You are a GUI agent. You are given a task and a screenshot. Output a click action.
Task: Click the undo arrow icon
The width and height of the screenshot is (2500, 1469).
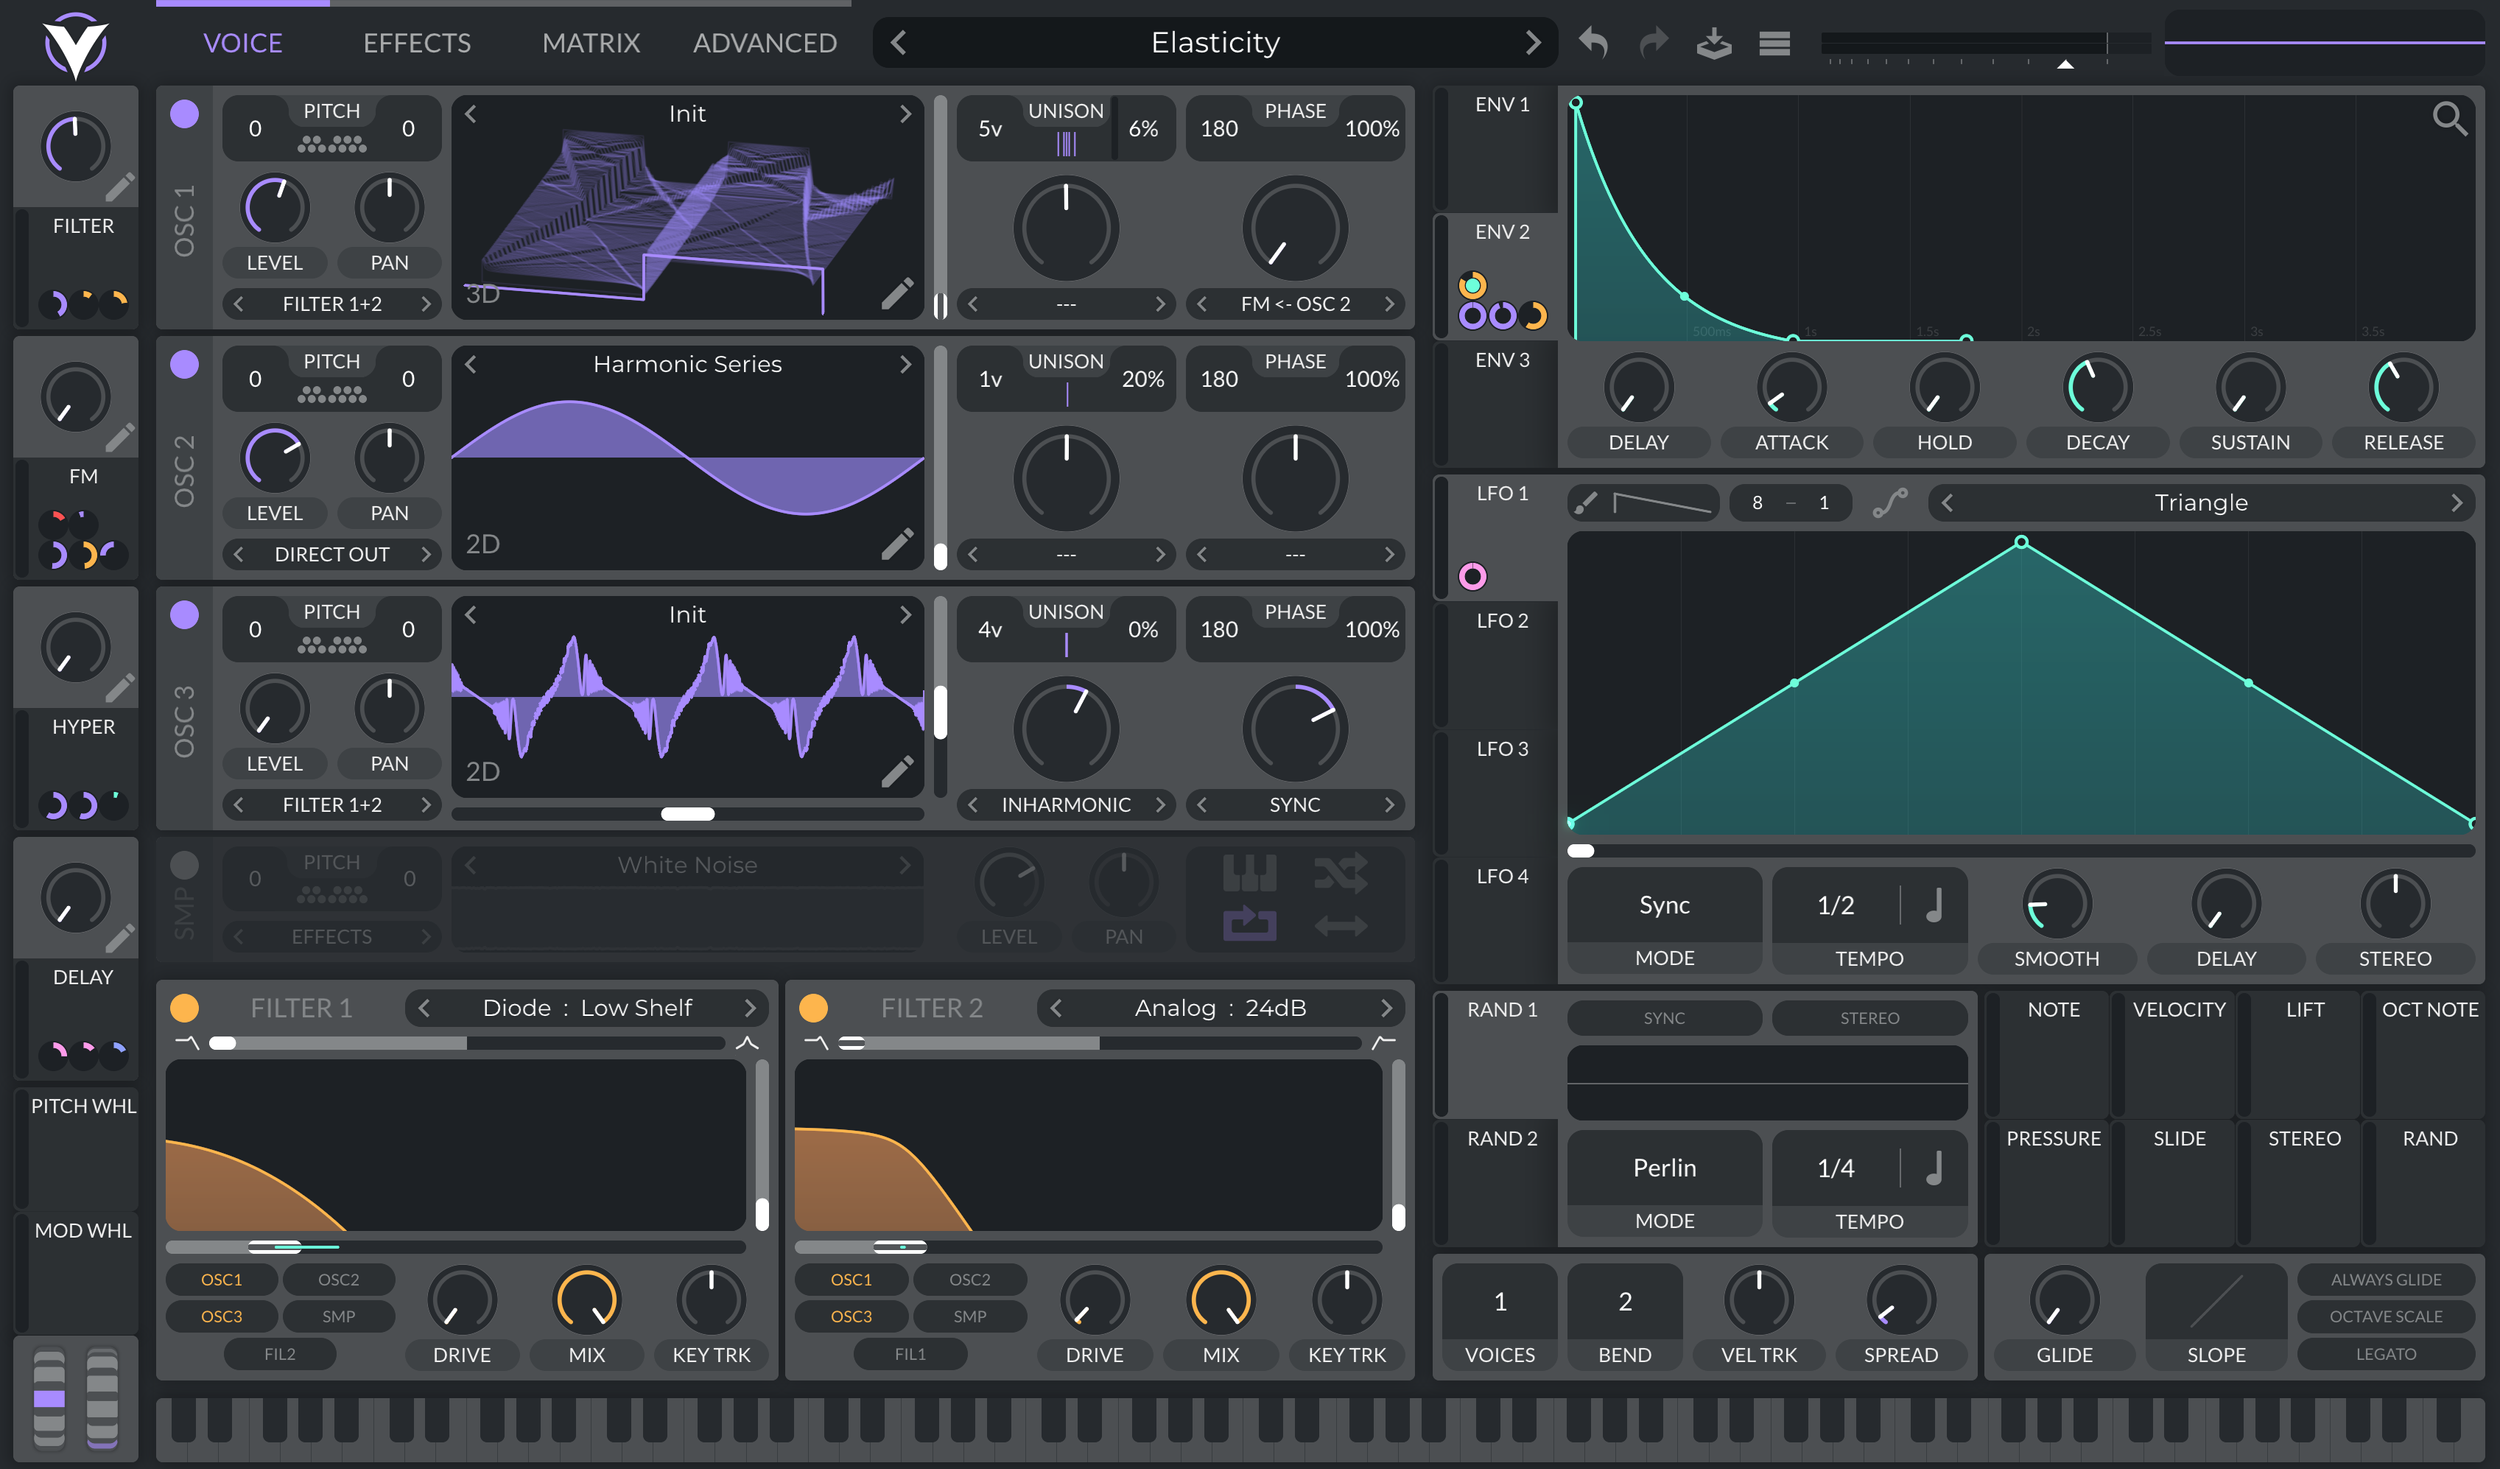tap(1593, 43)
